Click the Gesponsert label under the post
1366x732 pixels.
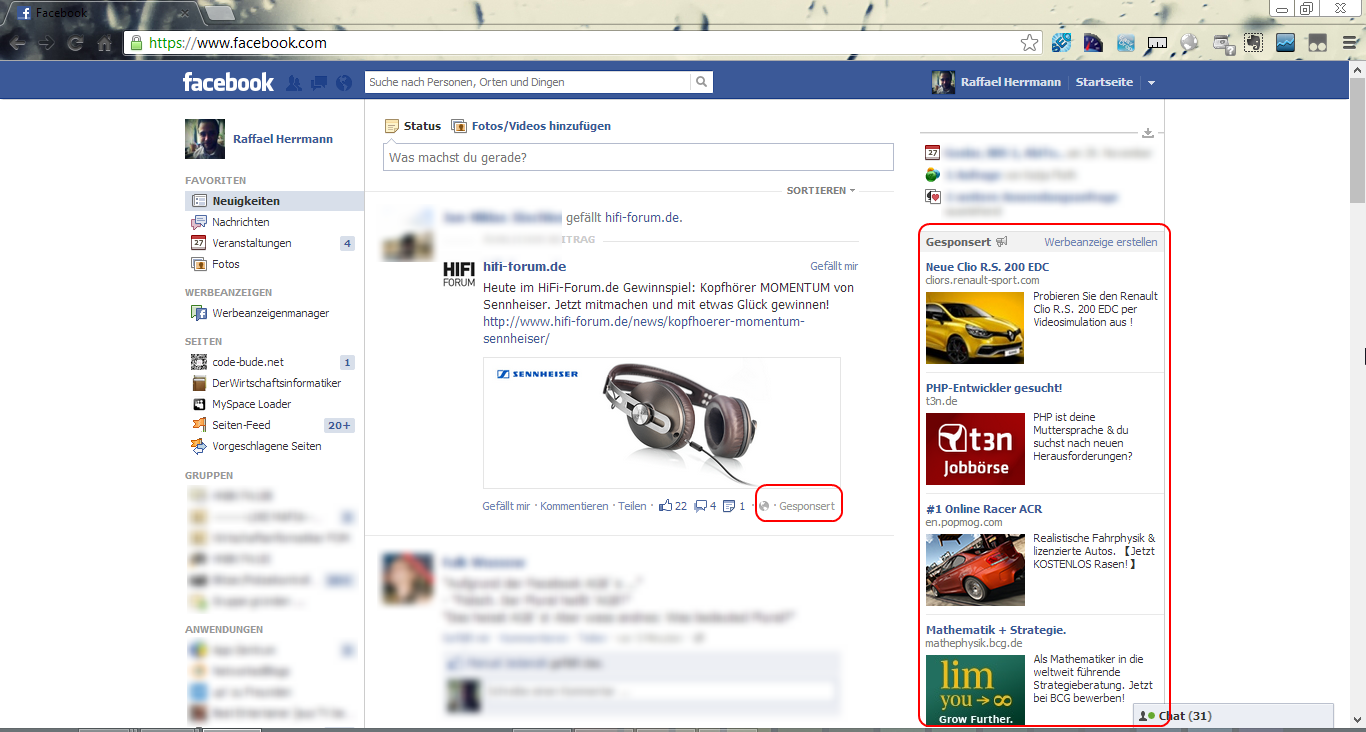point(807,506)
